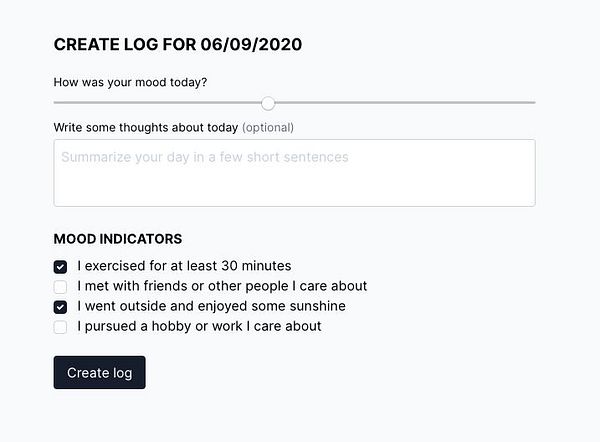Click the '(optional)' hint text

[268, 127]
